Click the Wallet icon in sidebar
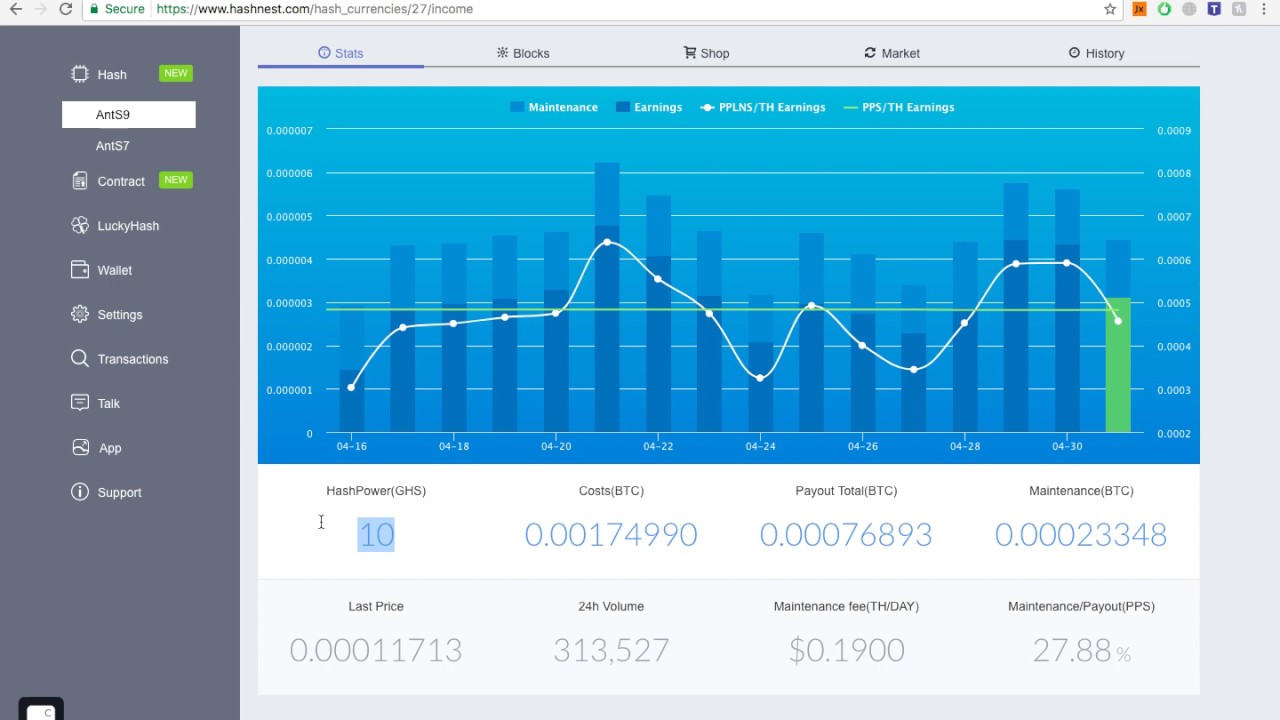 (x=80, y=270)
